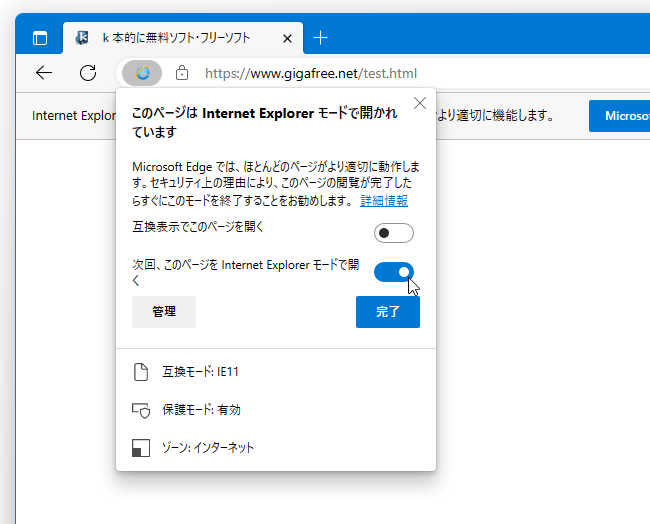The image size is (650, 524).
Task: Turn off 次回 Internet Explorer モードで開く switch
Action: coord(393,272)
